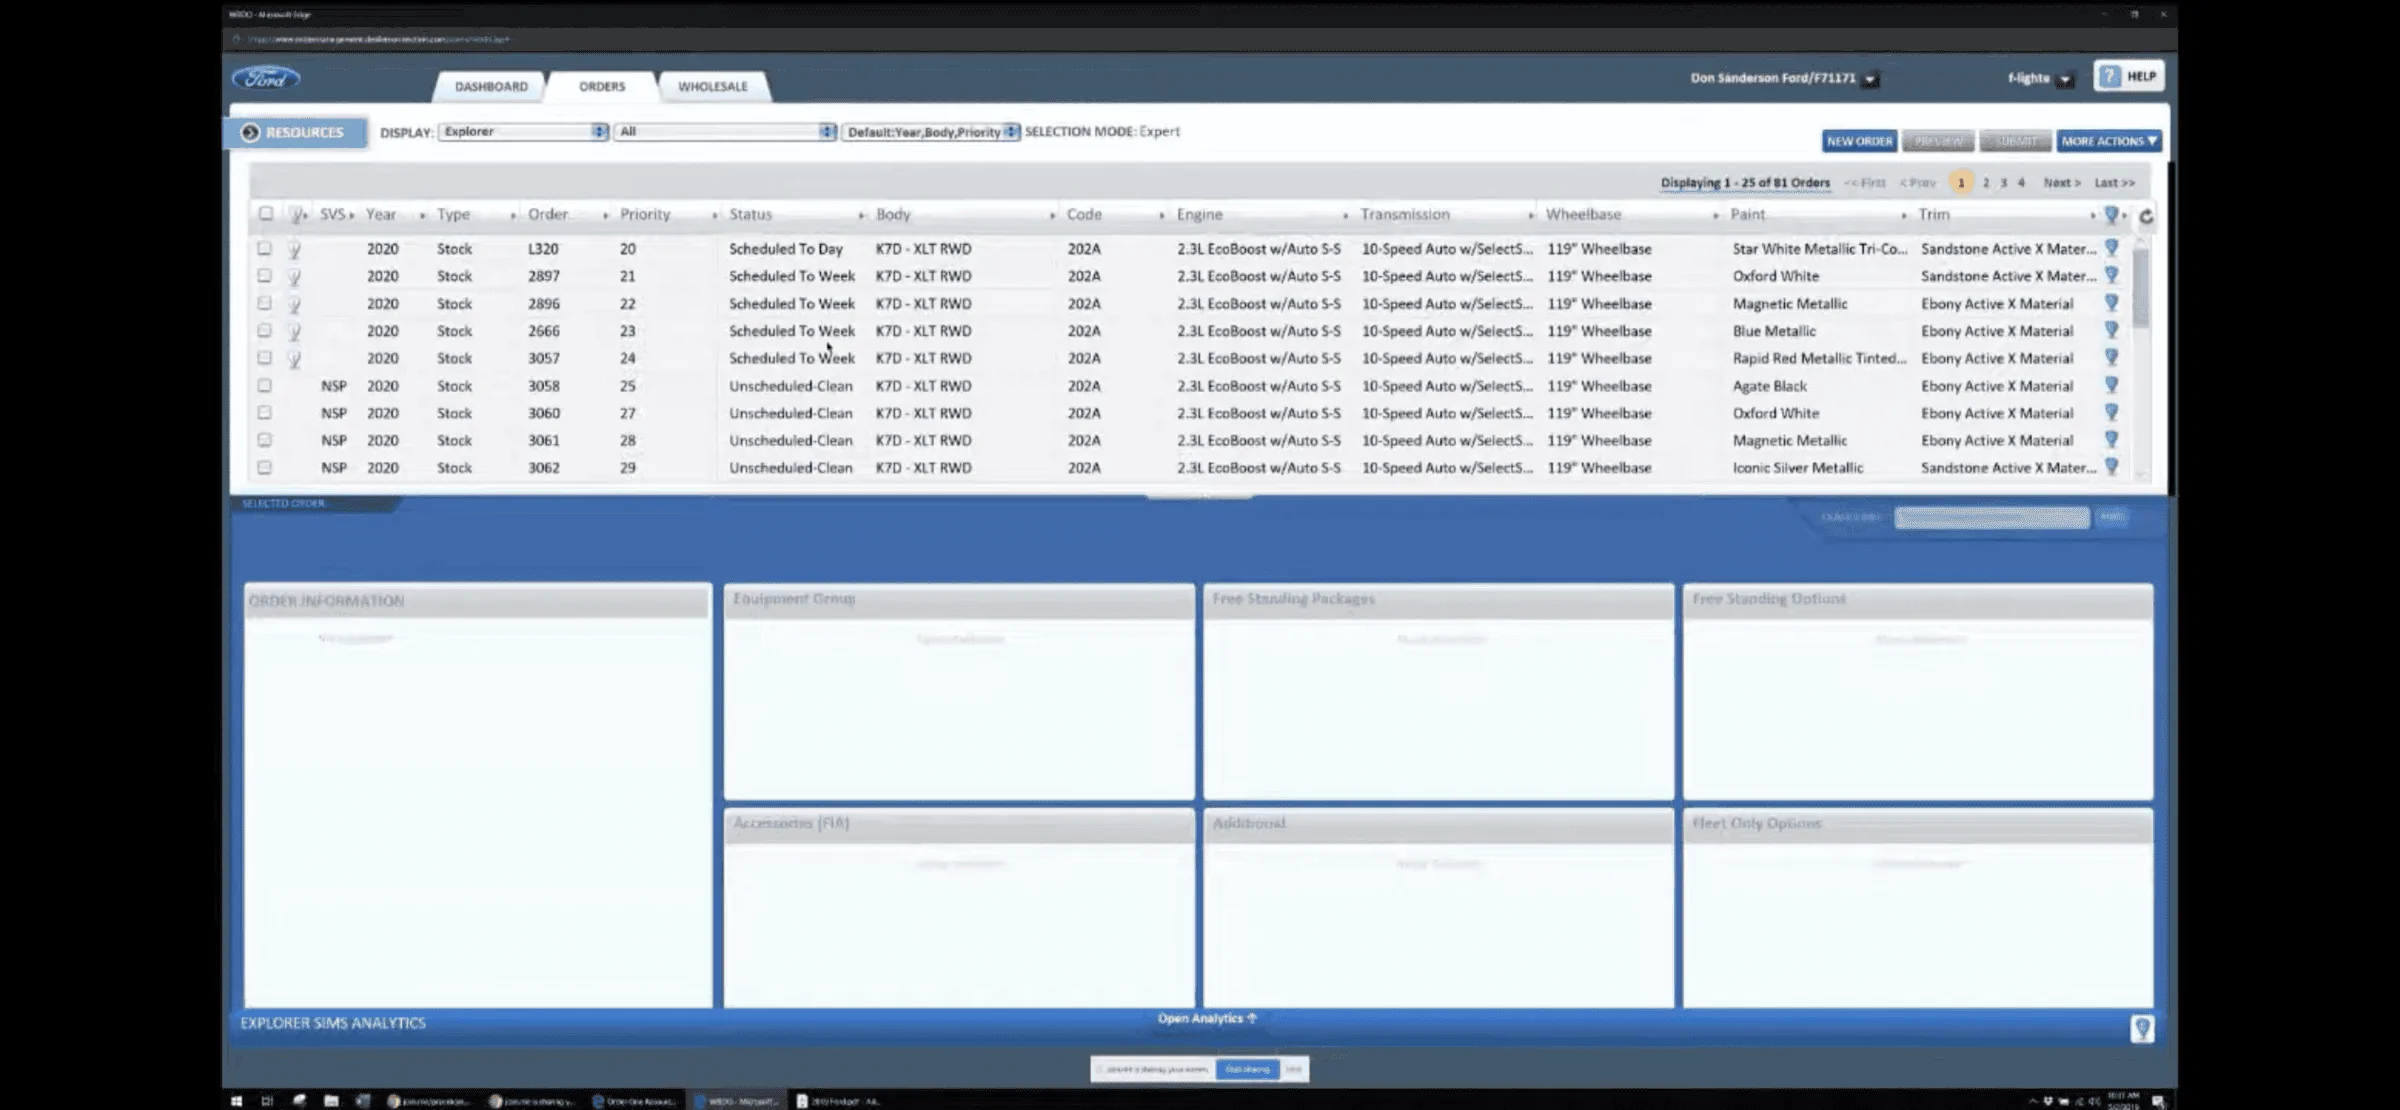Click blue tip icon at end of order 3061 row
Image resolution: width=2400 pixels, height=1110 pixels.
pyautogui.click(x=2111, y=439)
